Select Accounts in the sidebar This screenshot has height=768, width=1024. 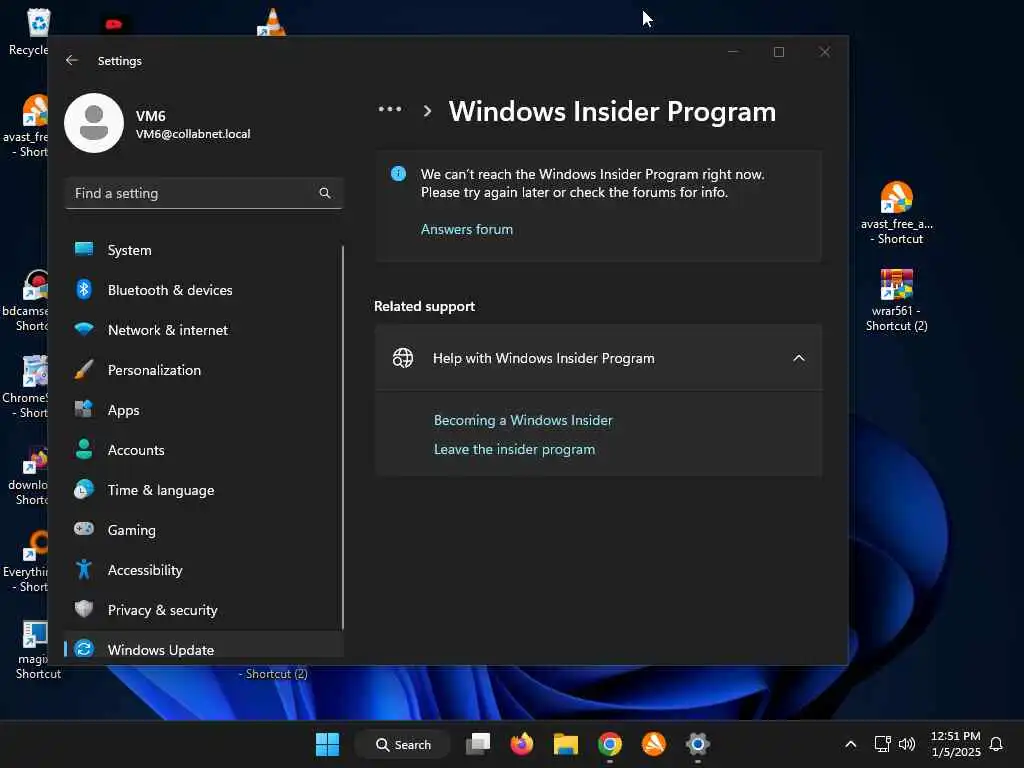click(x=203, y=450)
